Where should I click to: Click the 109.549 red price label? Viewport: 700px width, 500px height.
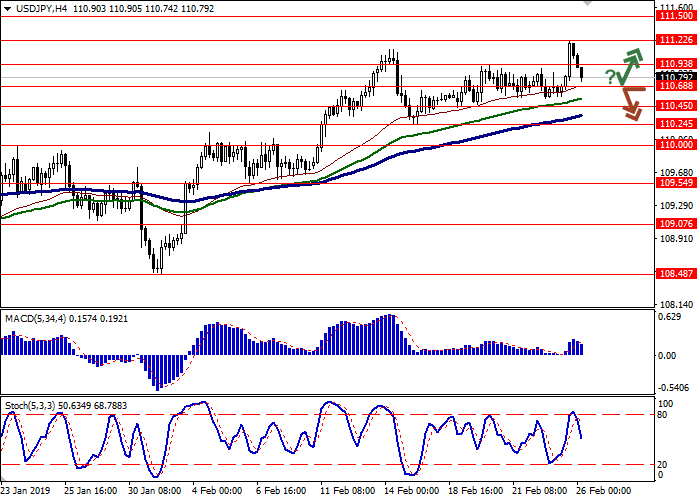coord(677,183)
